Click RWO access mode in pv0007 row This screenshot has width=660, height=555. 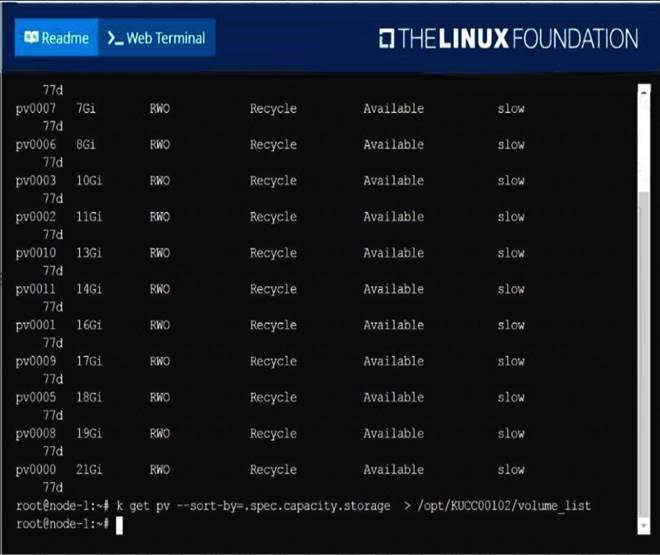pos(160,109)
